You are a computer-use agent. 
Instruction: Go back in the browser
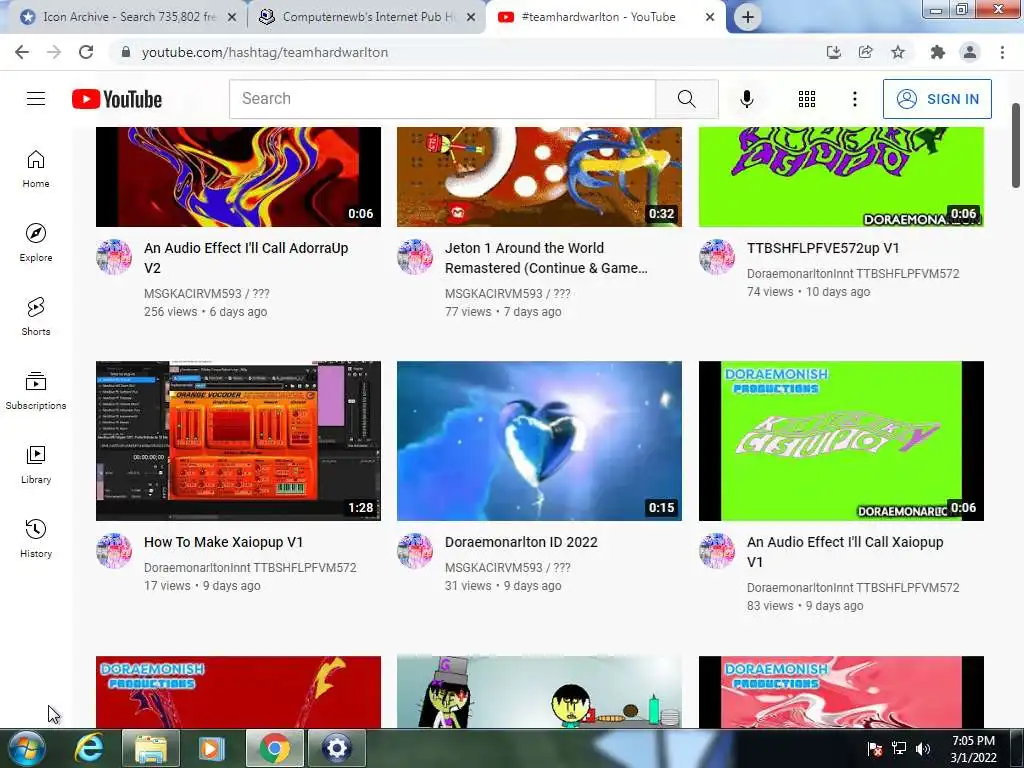22,52
